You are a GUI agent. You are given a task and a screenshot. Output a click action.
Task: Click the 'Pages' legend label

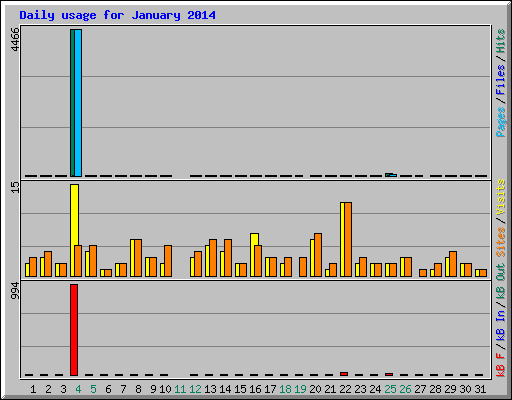(501, 122)
